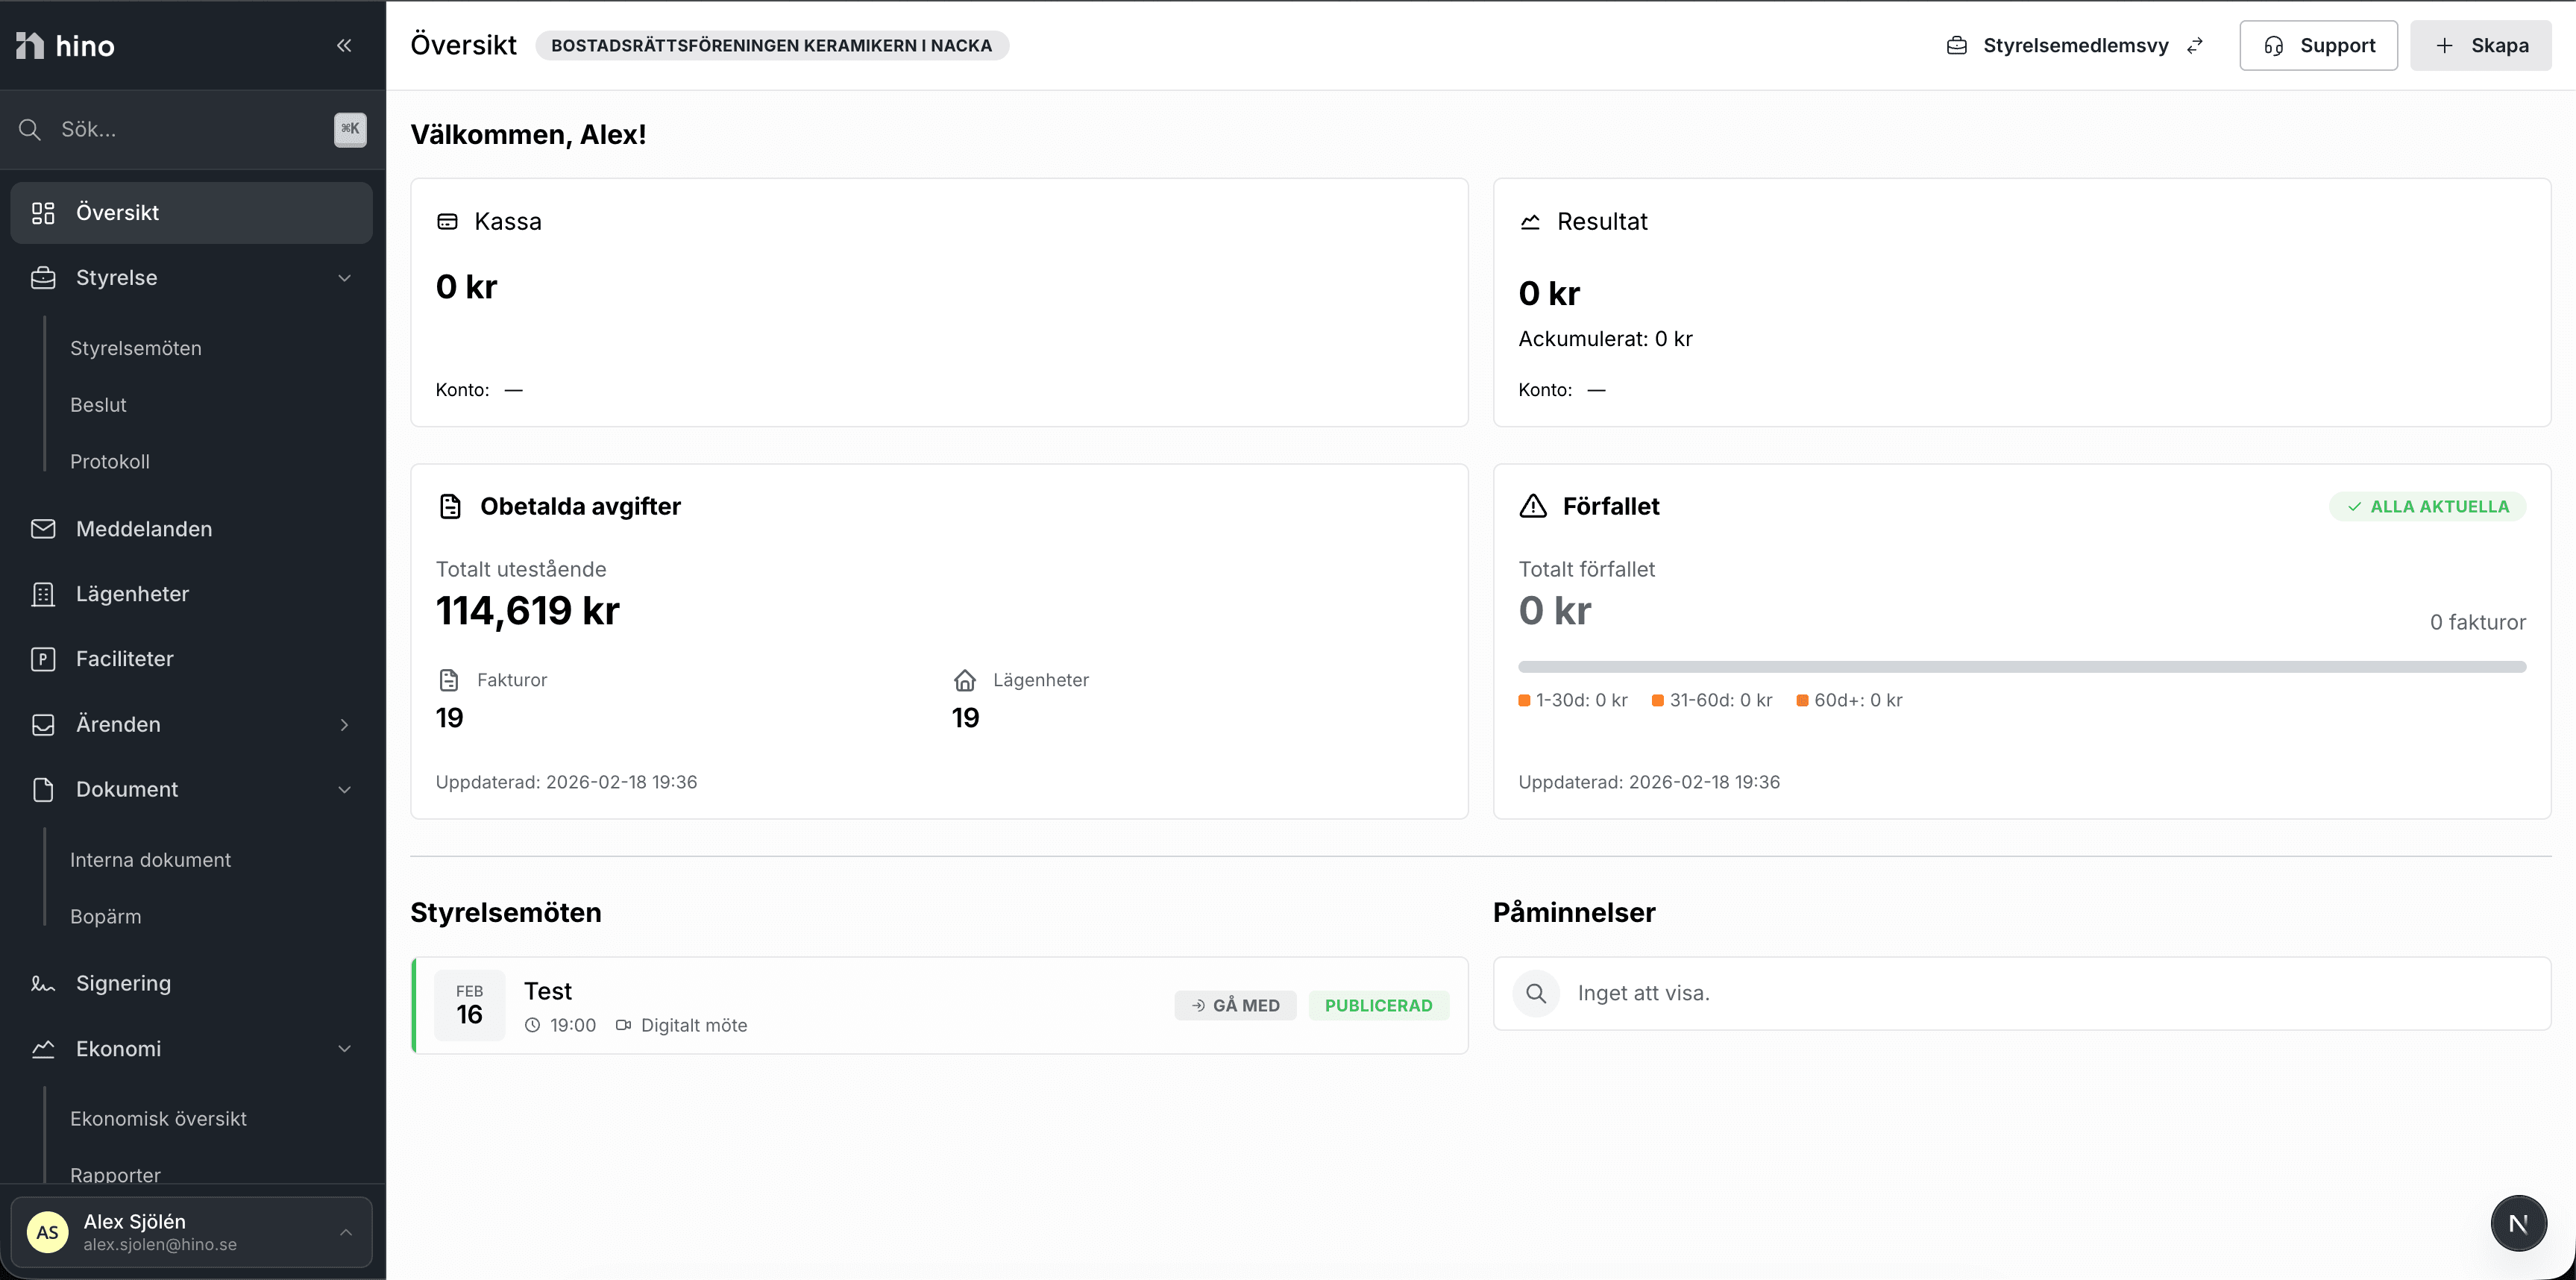
Task: Expand the Ärenden submenu arrow
Action: 344,724
